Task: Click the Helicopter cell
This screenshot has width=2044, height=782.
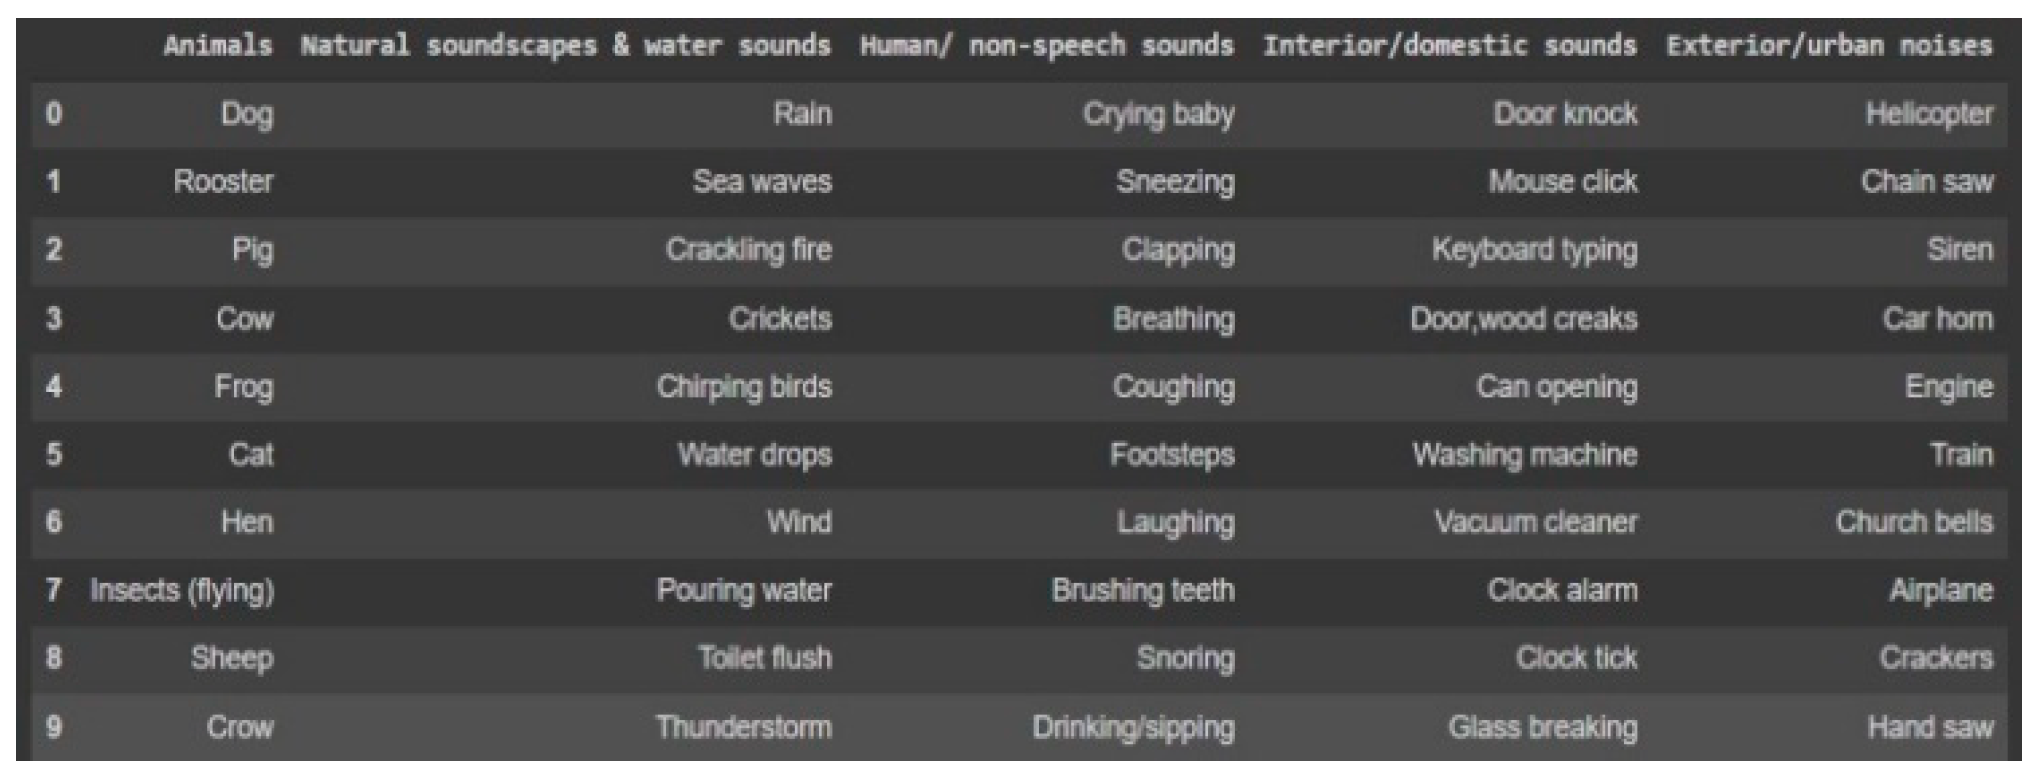Action: click(1928, 114)
